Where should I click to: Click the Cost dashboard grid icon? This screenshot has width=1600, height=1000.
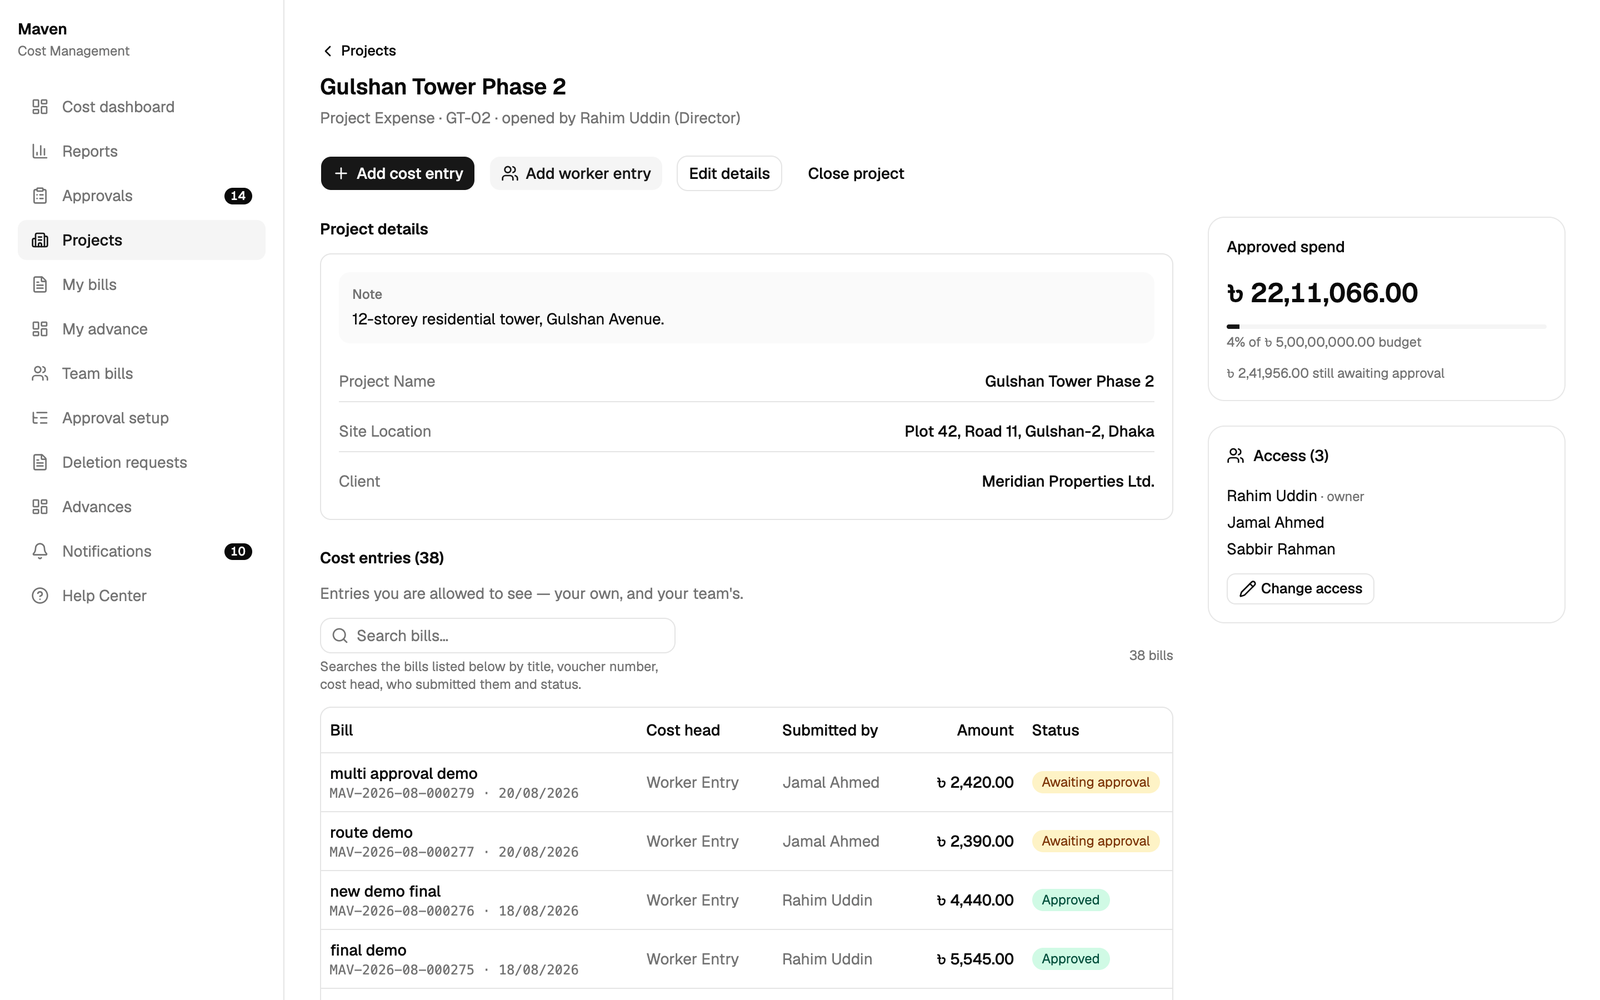pyautogui.click(x=40, y=107)
